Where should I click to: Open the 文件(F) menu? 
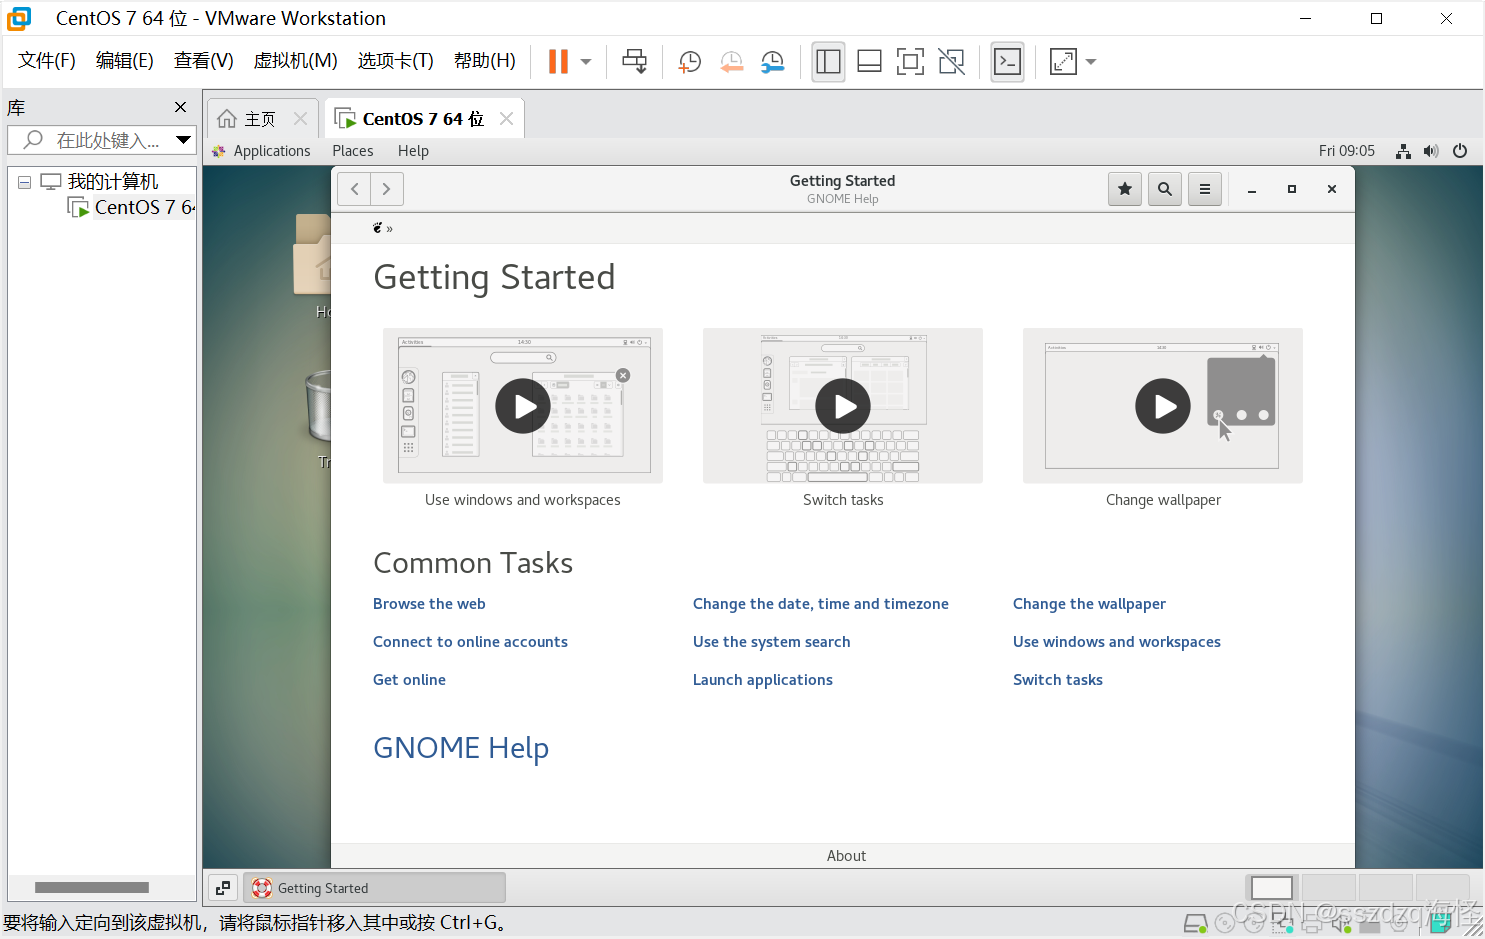click(47, 61)
